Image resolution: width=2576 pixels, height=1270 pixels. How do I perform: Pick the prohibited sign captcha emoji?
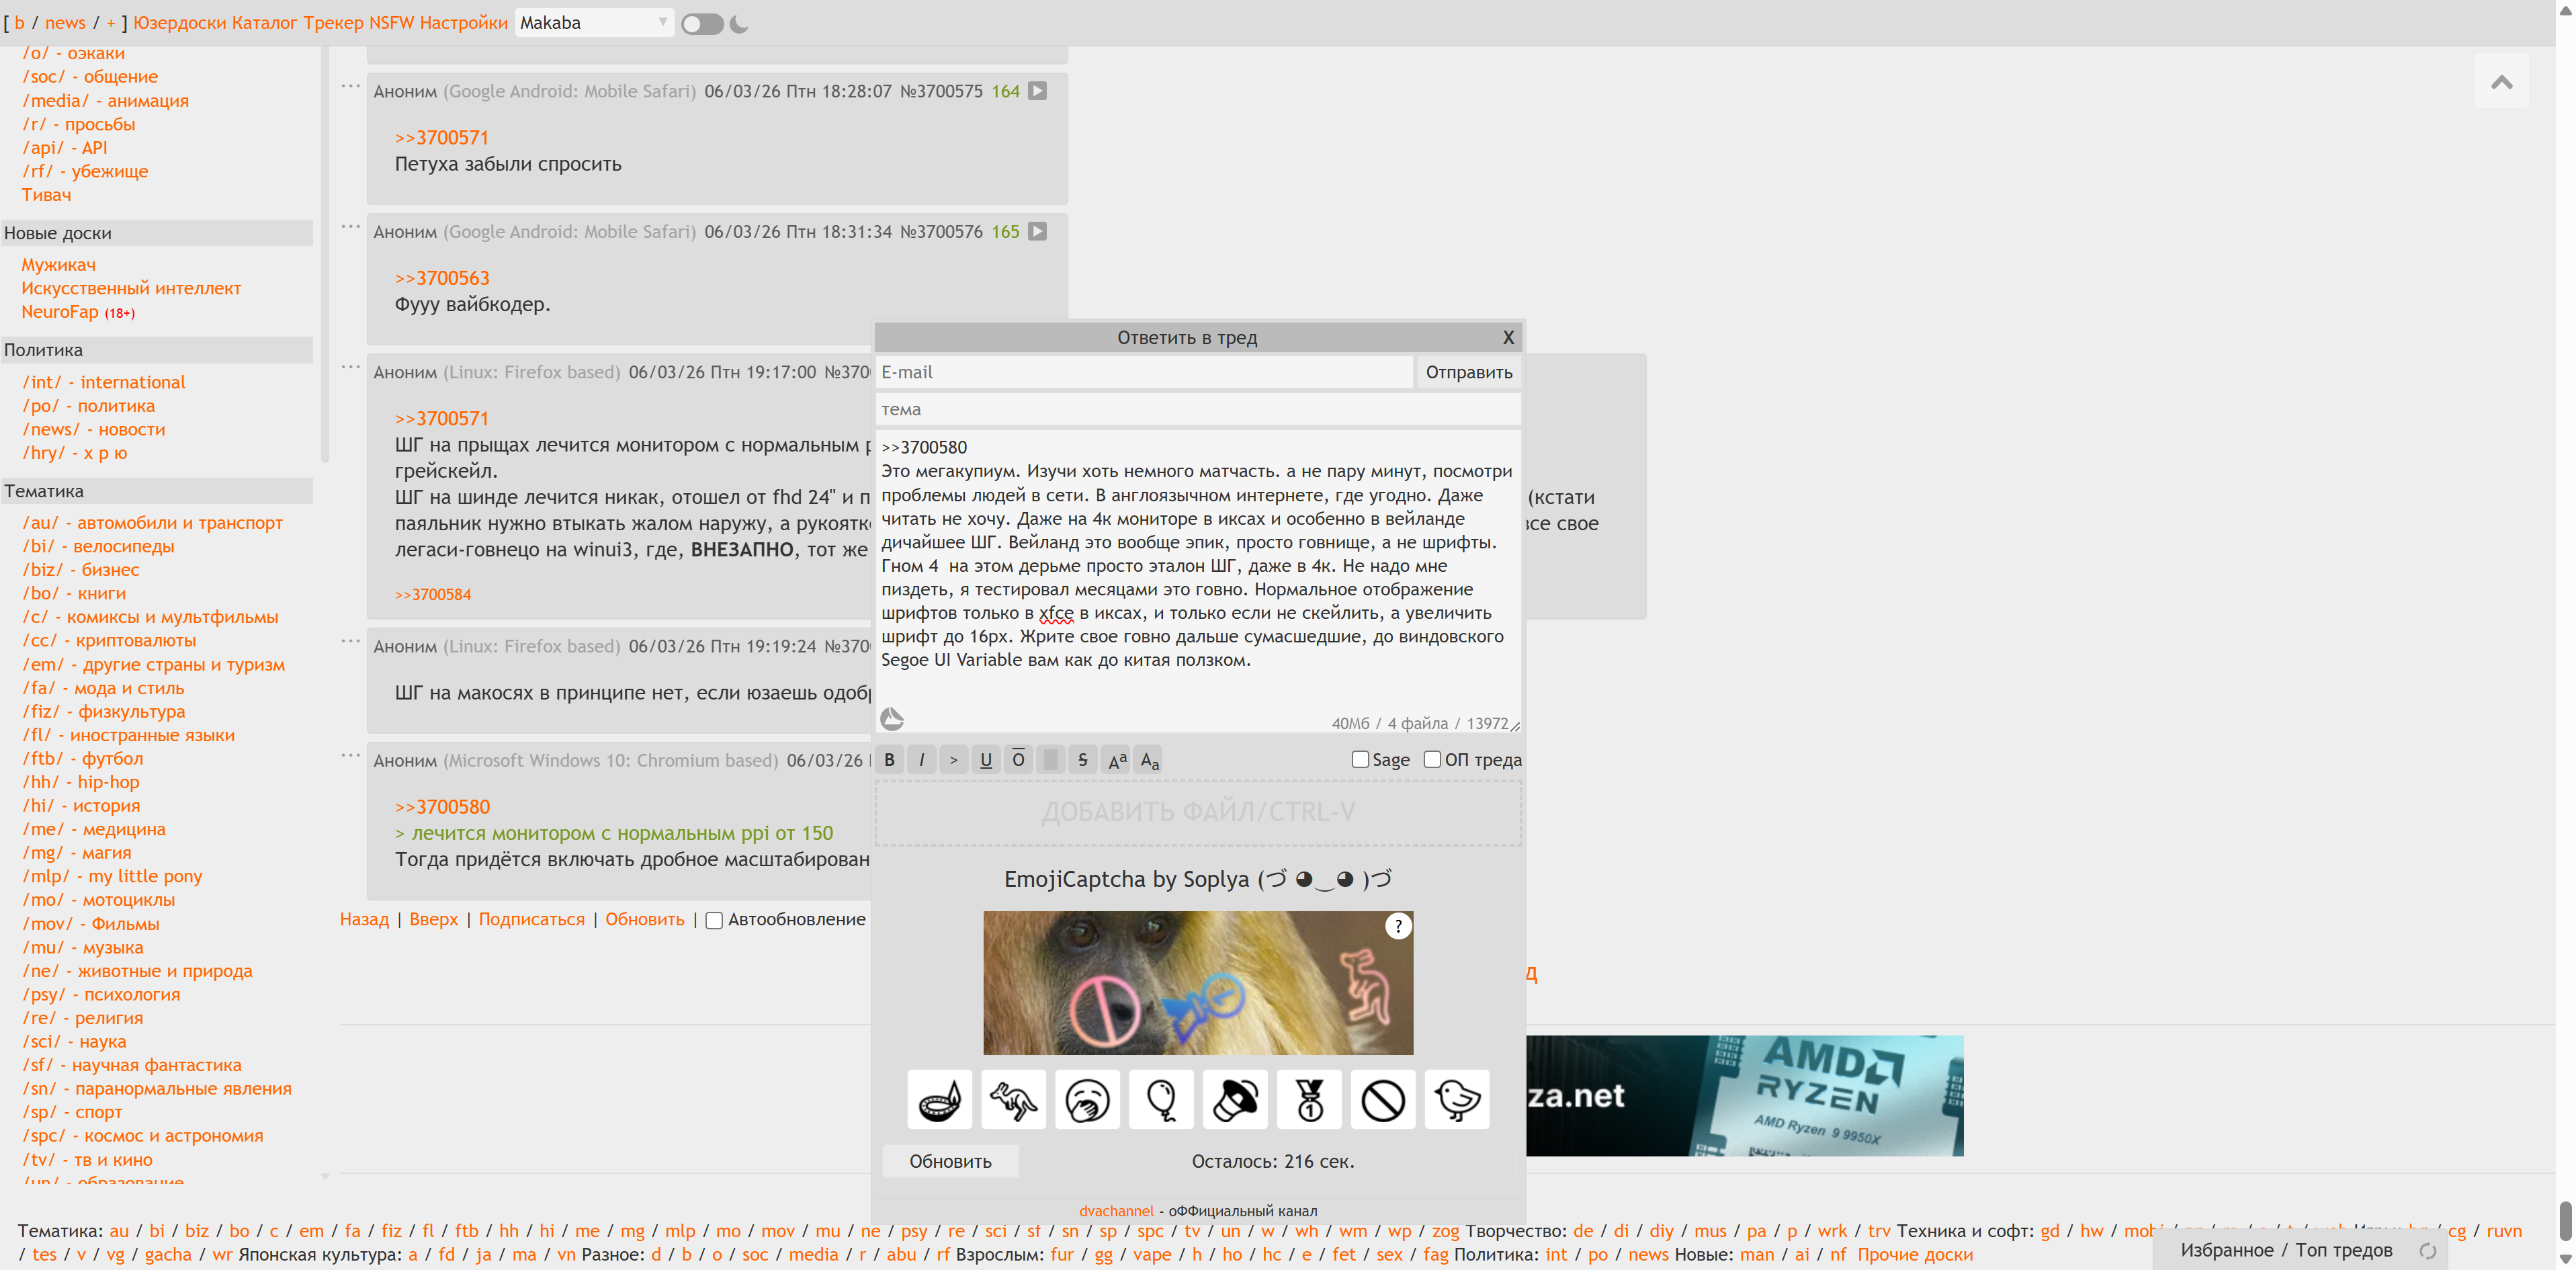pos(1383,1100)
